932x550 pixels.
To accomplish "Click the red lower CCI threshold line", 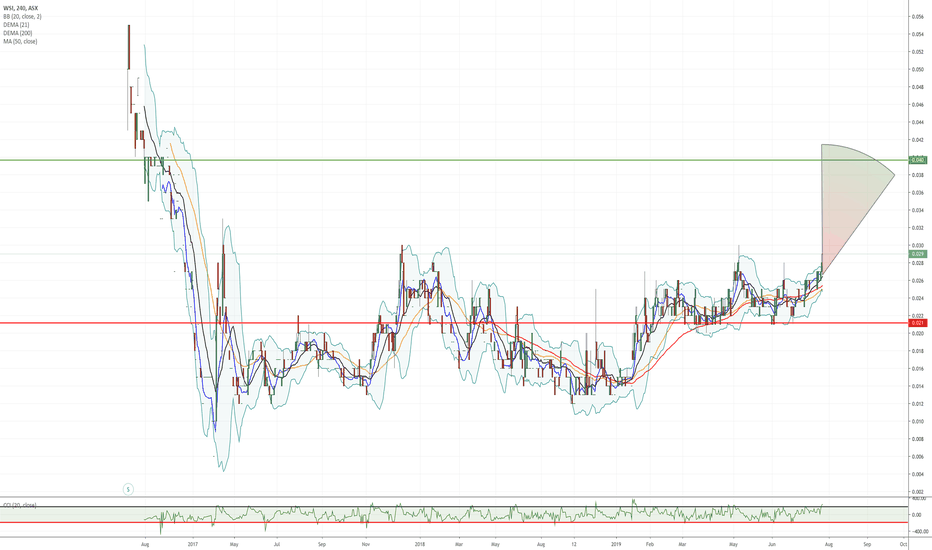I will click(x=454, y=523).
